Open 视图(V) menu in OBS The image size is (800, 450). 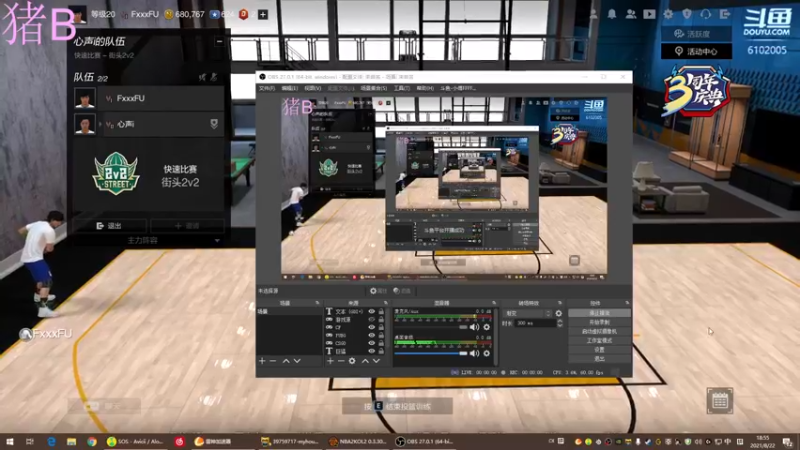(312, 88)
